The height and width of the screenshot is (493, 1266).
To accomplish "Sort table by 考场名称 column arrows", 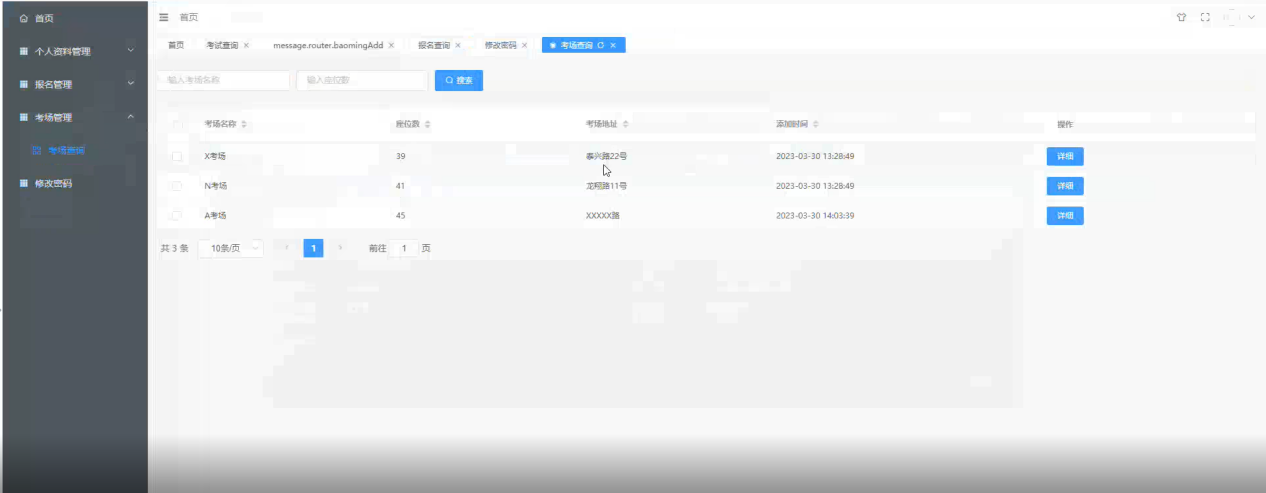I will point(244,124).
